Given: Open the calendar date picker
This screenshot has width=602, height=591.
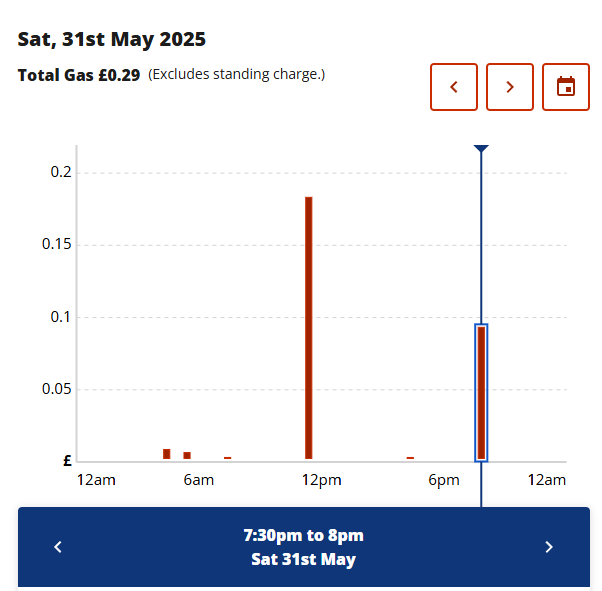Looking at the screenshot, I should (x=566, y=87).
